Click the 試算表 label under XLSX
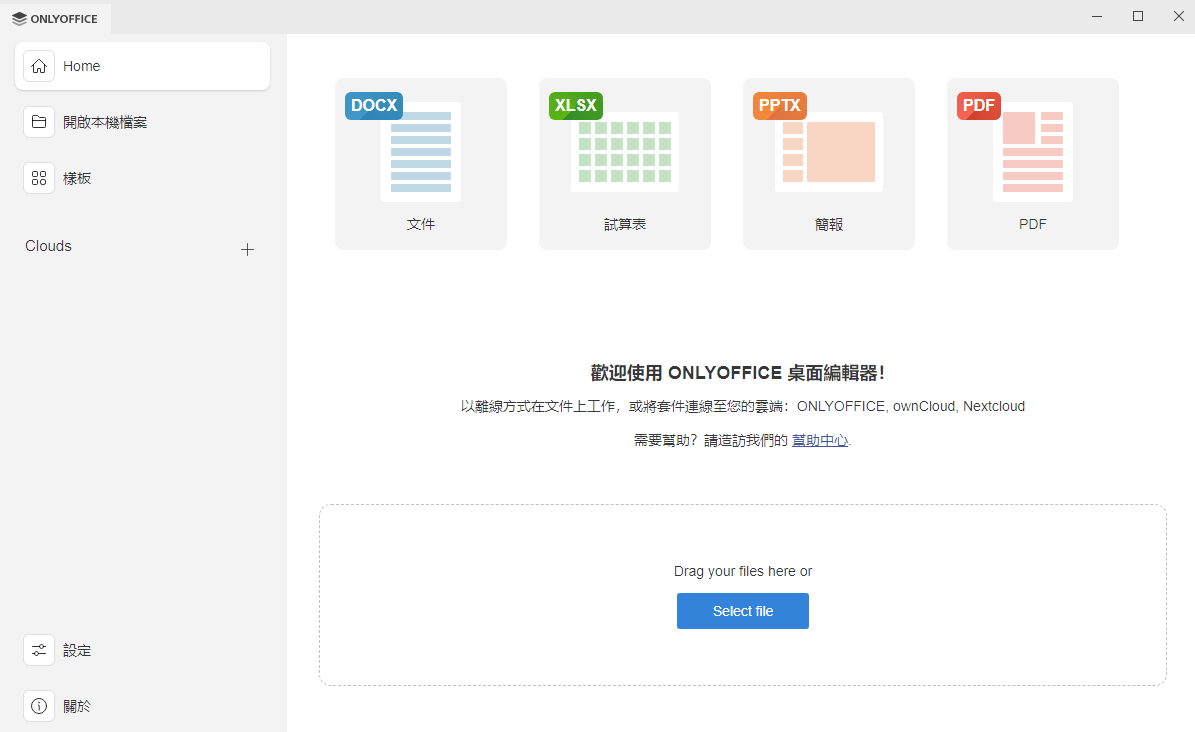Viewport: 1195px width, 732px height. point(624,224)
